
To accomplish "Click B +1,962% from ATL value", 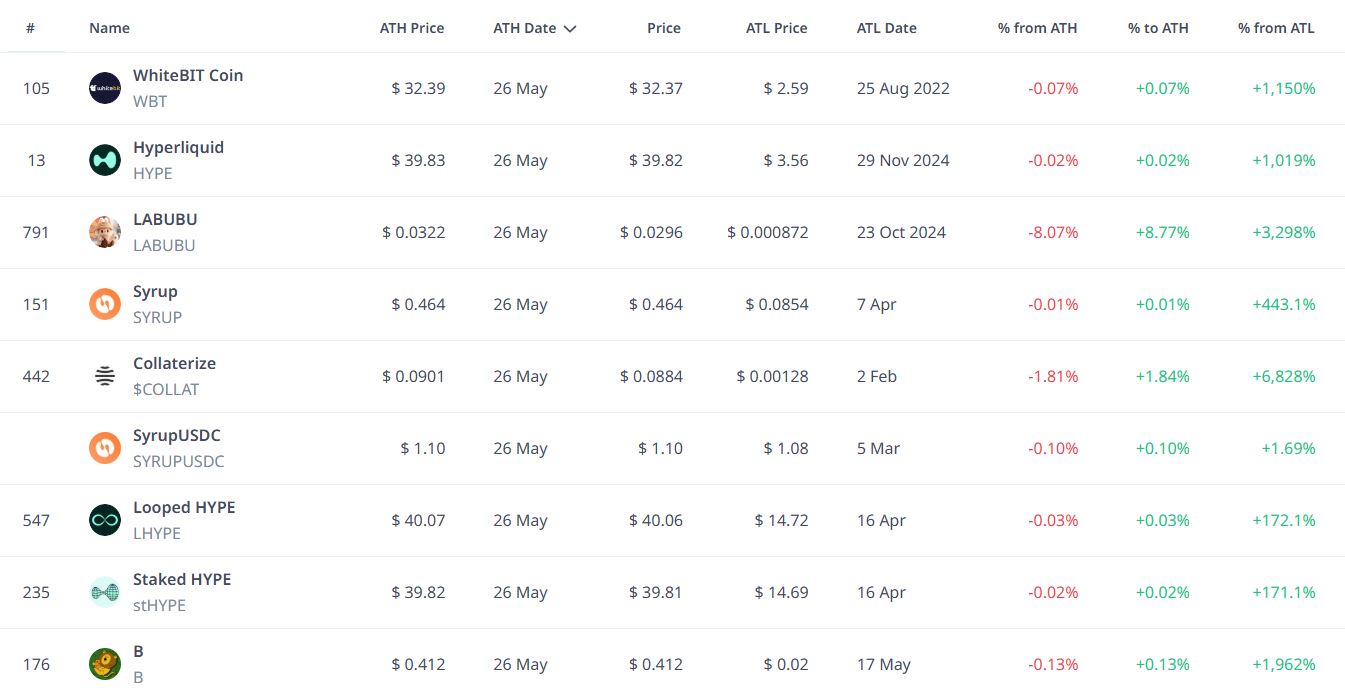I will (1284, 664).
